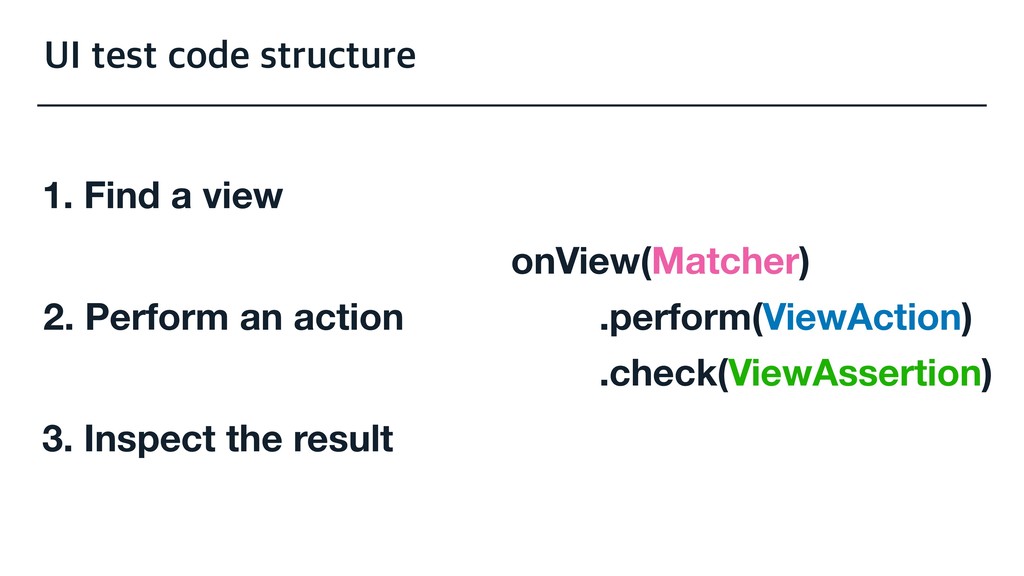Click the ".check" method call
1024x576 pixels.
click(656, 374)
